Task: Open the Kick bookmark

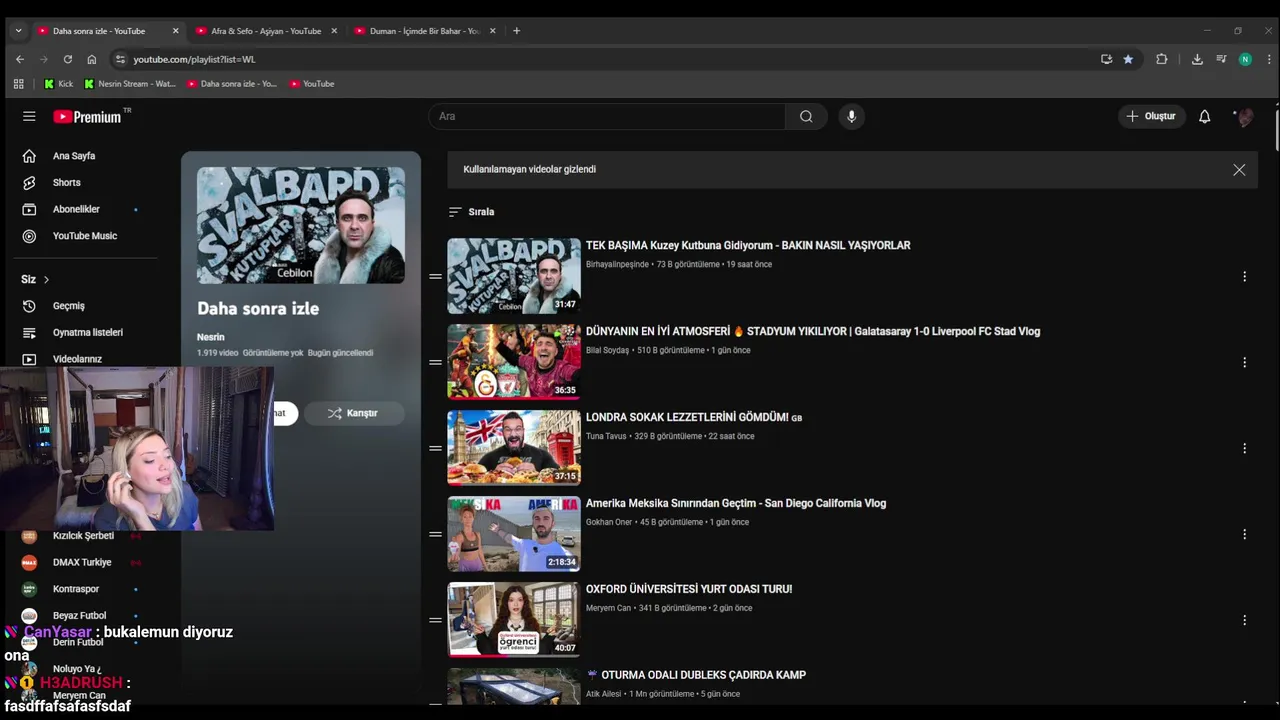Action: click(x=58, y=84)
